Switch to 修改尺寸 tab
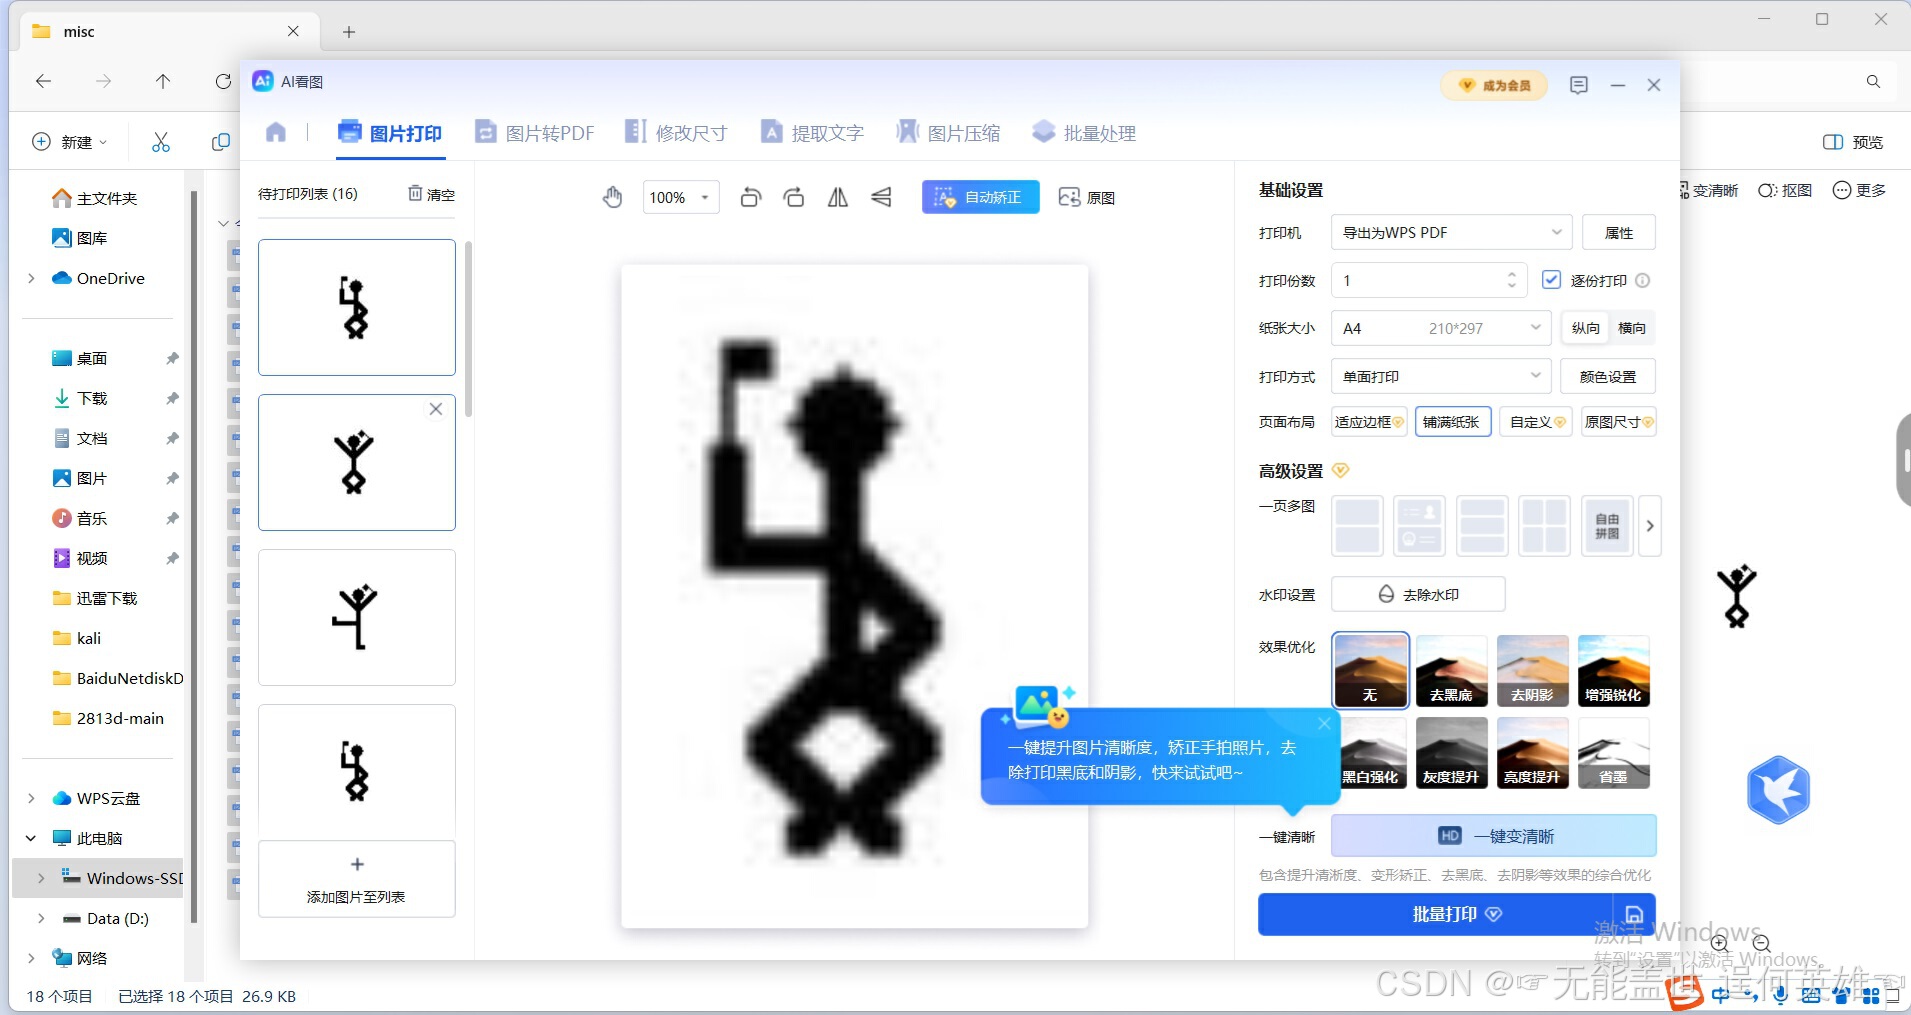The image size is (1911, 1015). point(676,133)
